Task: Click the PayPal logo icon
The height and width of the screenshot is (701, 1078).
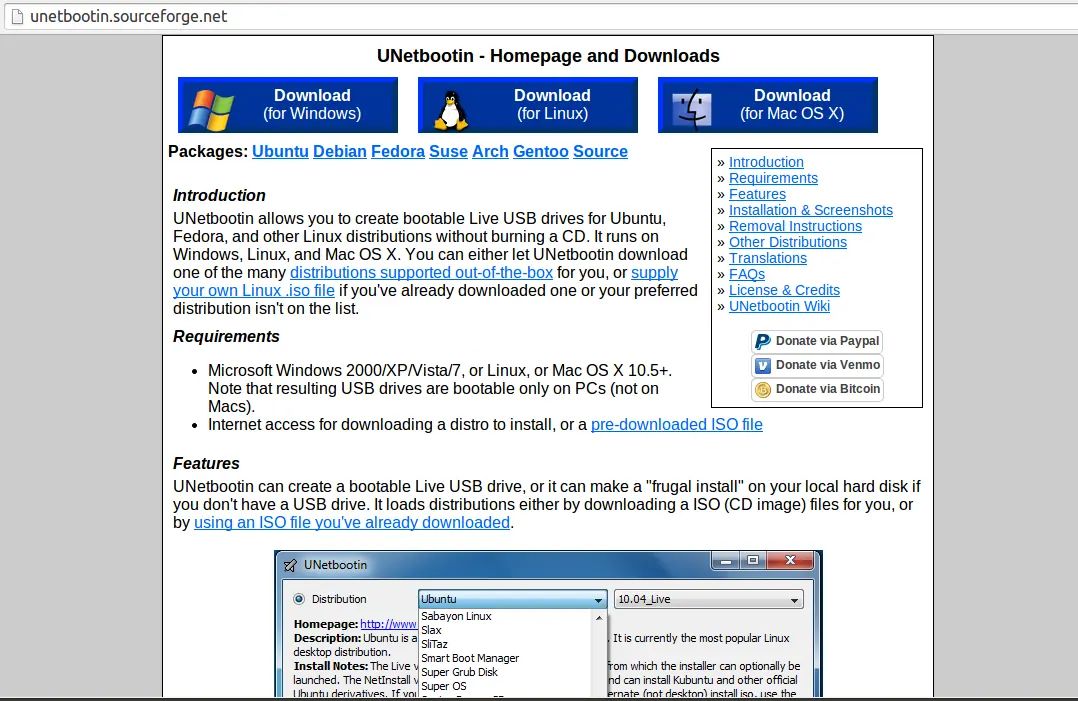Action: point(762,342)
